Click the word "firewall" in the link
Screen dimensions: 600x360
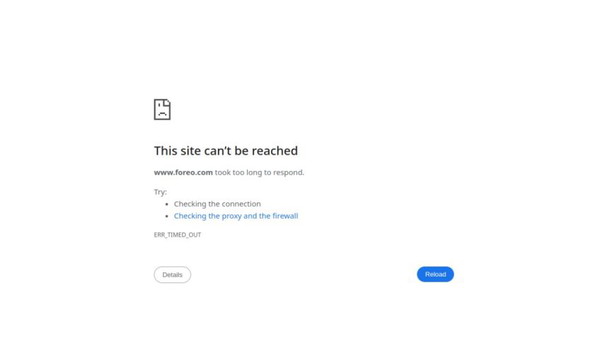pyautogui.click(x=285, y=216)
